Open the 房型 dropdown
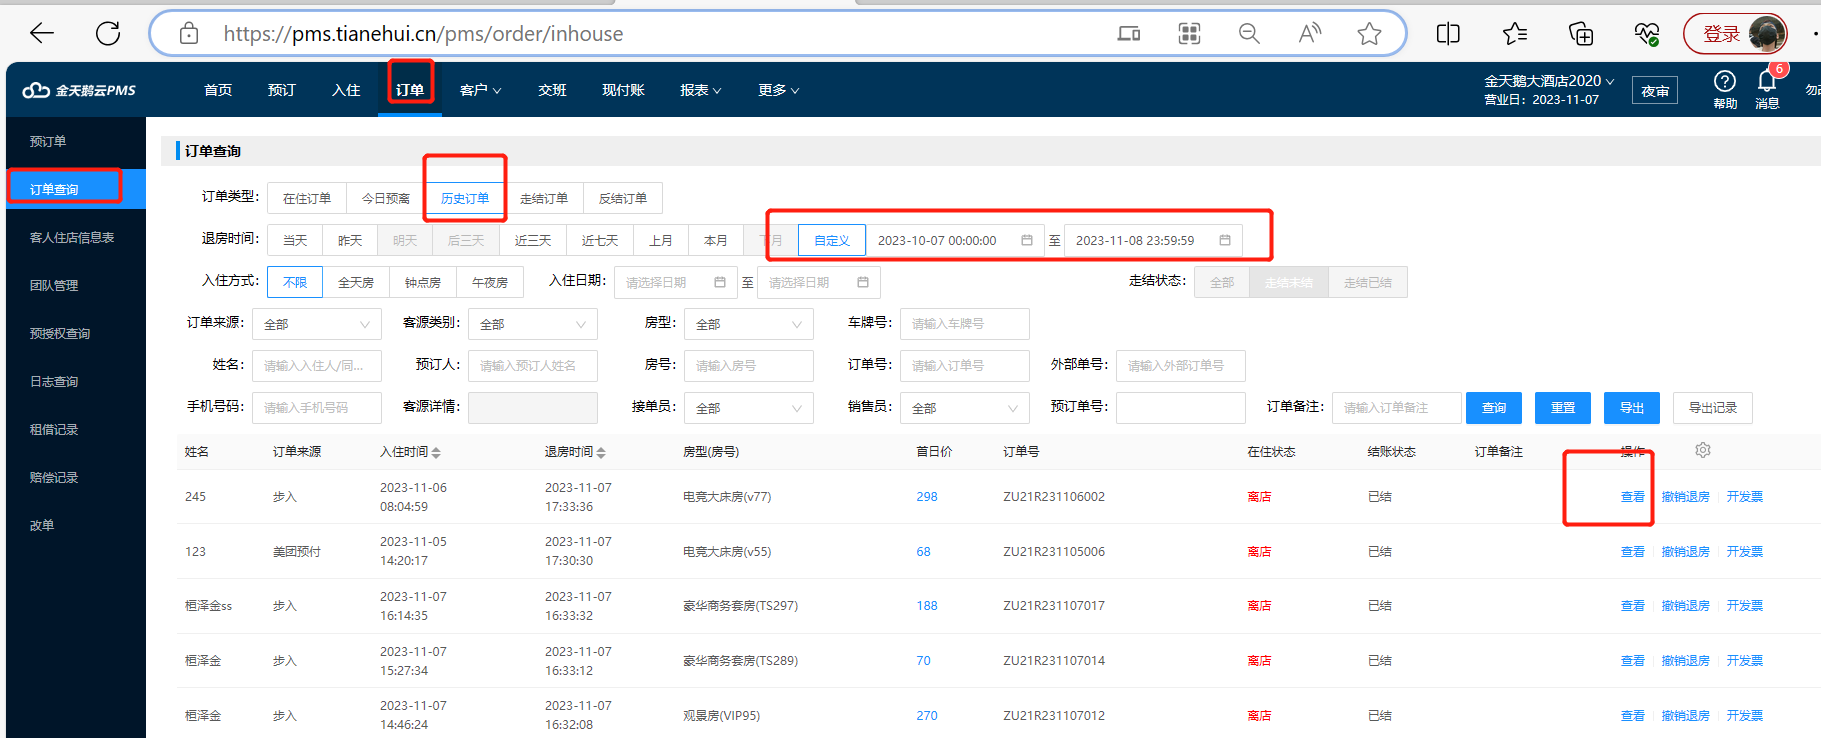This screenshot has width=1821, height=738. pos(749,324)
